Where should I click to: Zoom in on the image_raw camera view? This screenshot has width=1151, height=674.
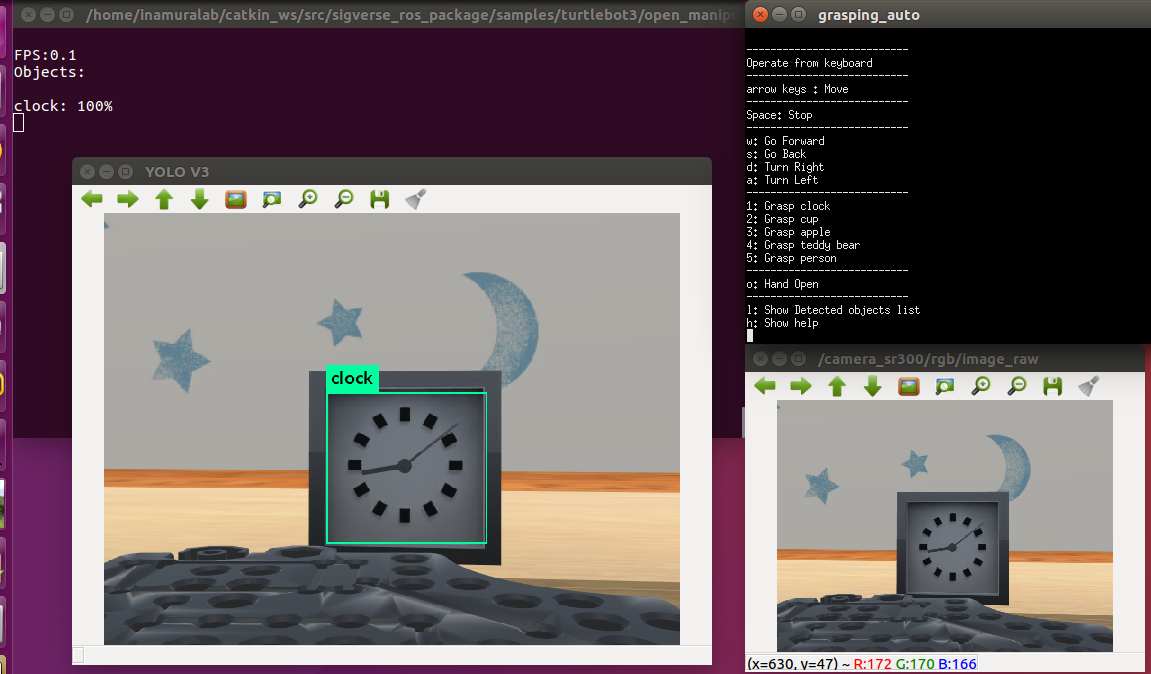981,386
